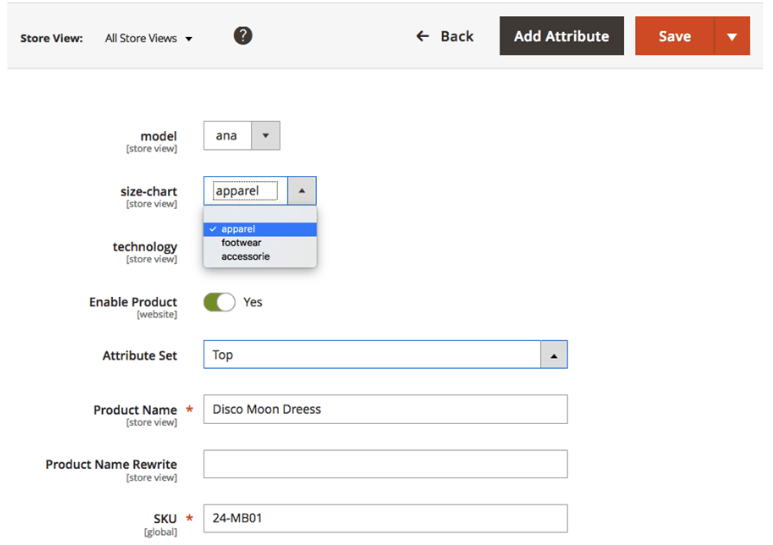773x545 pixels.
Task: Click the size-chart search box with apparel
Action: click(x=245, y=191)
